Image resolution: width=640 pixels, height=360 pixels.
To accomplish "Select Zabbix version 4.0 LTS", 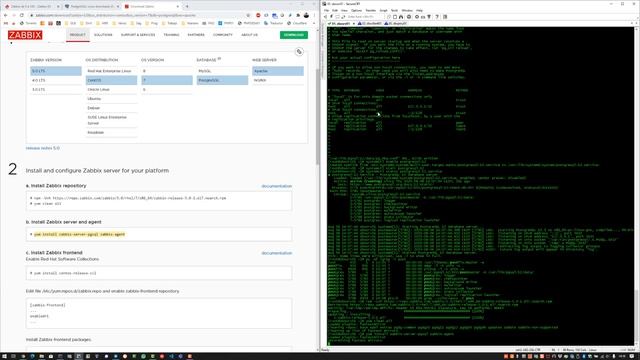I will 56,80.
